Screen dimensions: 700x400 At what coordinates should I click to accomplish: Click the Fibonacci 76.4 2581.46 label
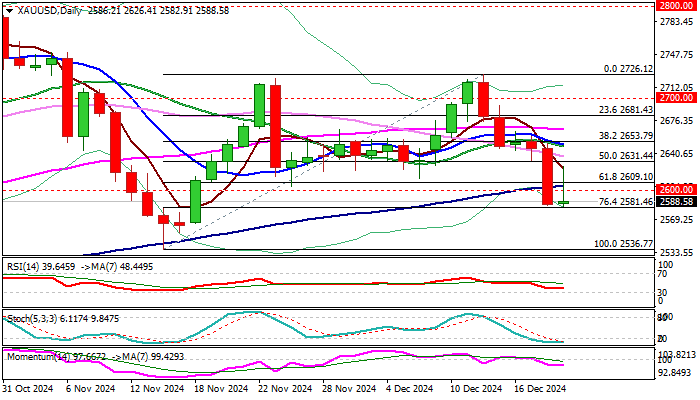click(x=626, y=202)
